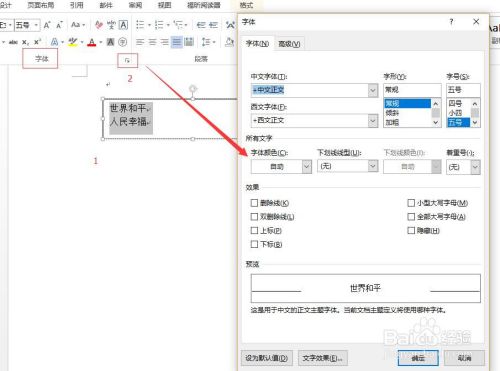Image resolution: width=500 pixels, height=371 pixels.
Task: Toggle the 隐藏(H) hidden text checkbox
Action: point(411,230)
